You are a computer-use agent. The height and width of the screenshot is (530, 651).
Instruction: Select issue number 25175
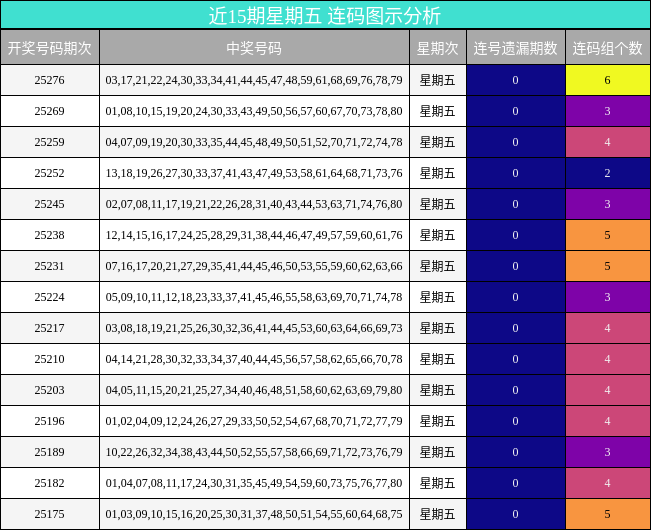pyautogui.click(x=49, y=514)
